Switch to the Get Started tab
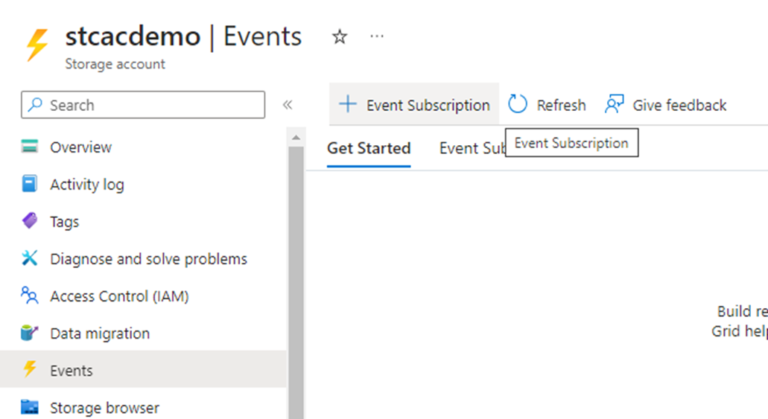 [369, 148]
